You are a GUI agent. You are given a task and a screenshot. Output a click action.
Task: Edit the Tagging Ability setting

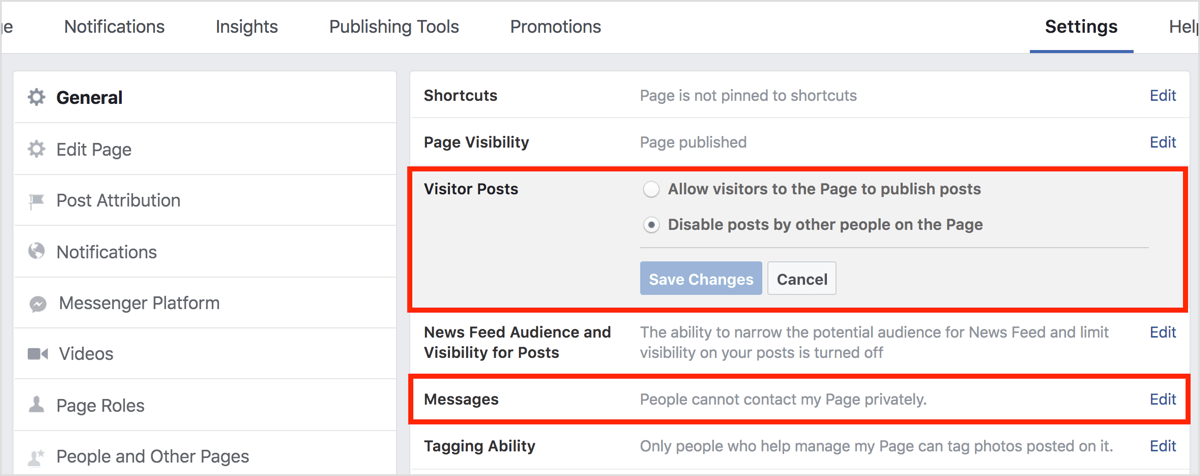point(1162,446)
